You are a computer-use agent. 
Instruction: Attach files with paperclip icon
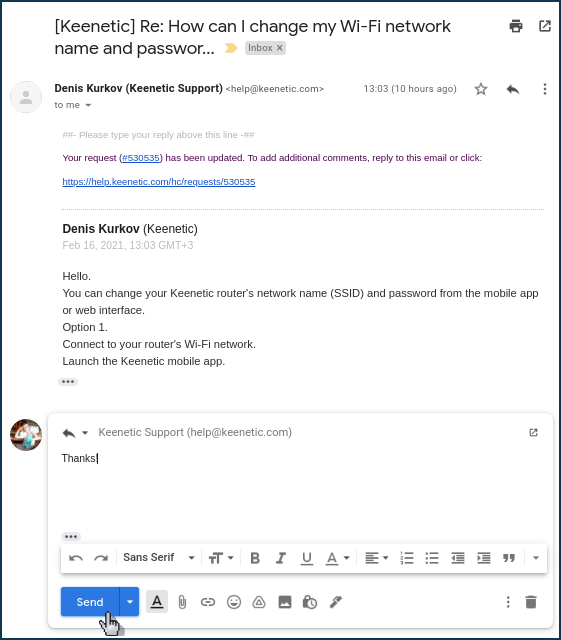182,602
